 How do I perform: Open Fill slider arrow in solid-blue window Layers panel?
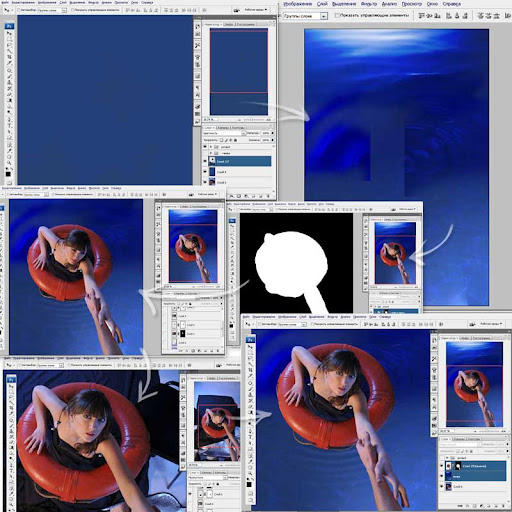pyautogui.click(x=272, y=140)
